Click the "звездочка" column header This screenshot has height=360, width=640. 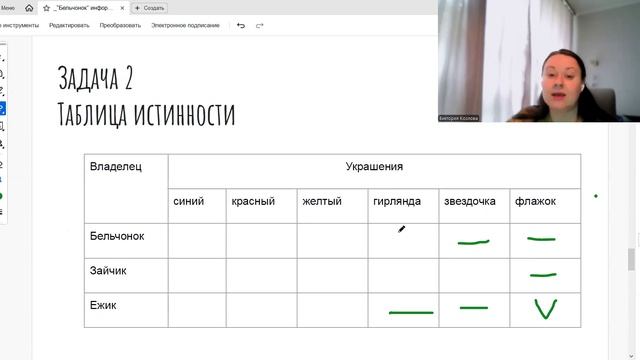click(474, 206)
